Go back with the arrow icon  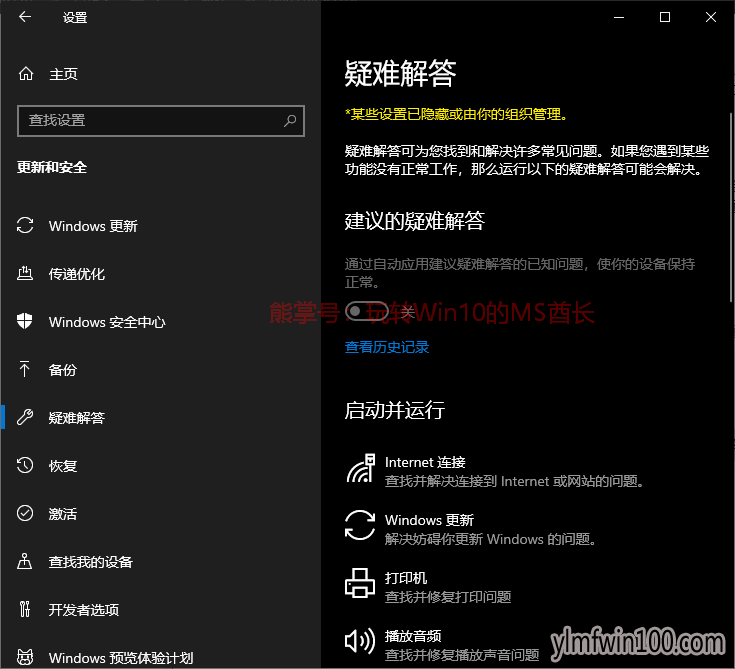(x=25, y=17)
